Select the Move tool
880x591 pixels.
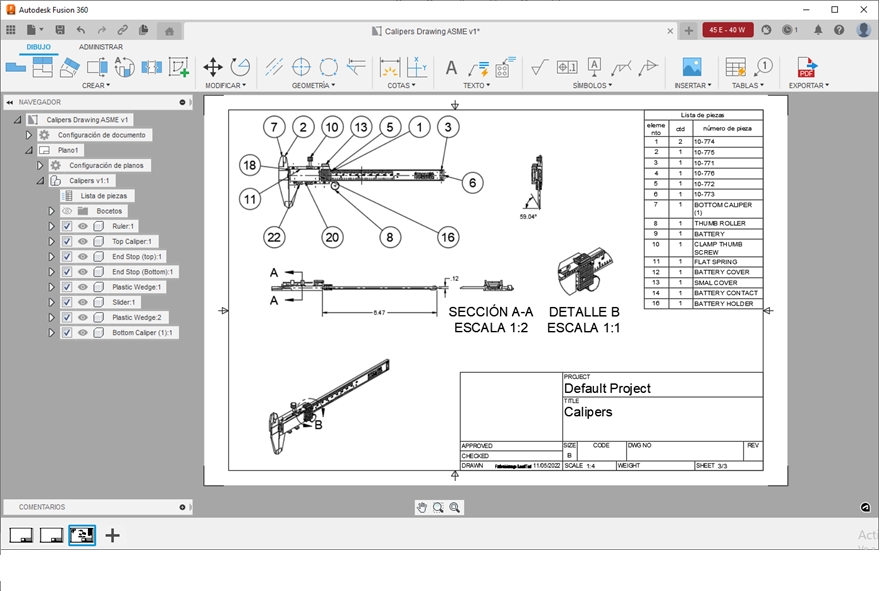[x=213, y=67]
